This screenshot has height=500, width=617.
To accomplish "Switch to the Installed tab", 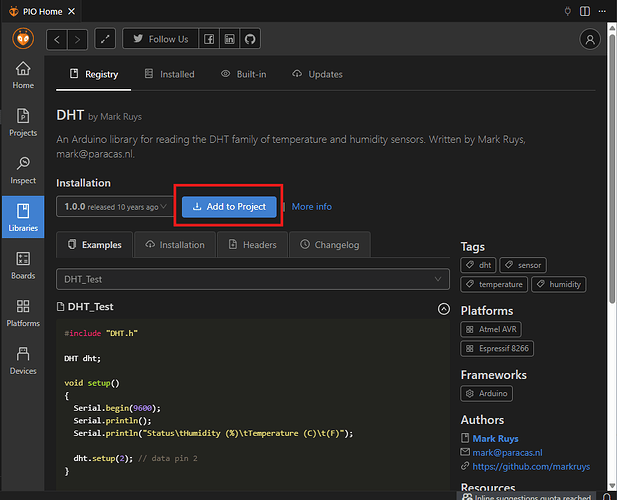I will pos(169,74).
